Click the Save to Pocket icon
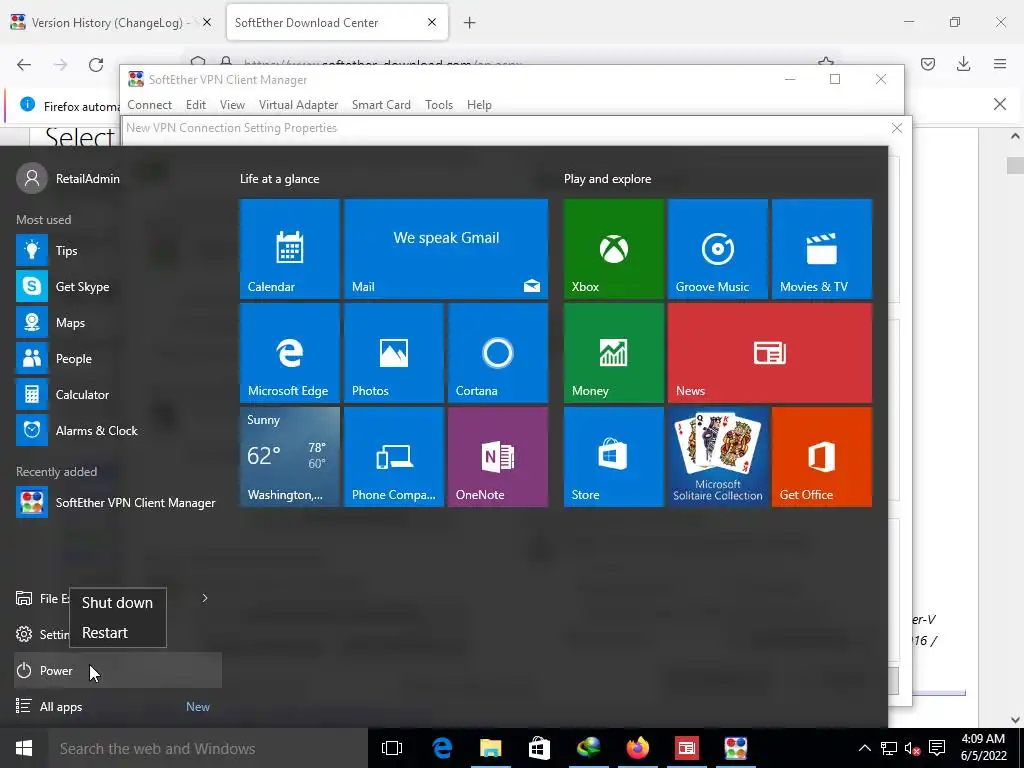The image size is (1024, 768). coord(928,64)
